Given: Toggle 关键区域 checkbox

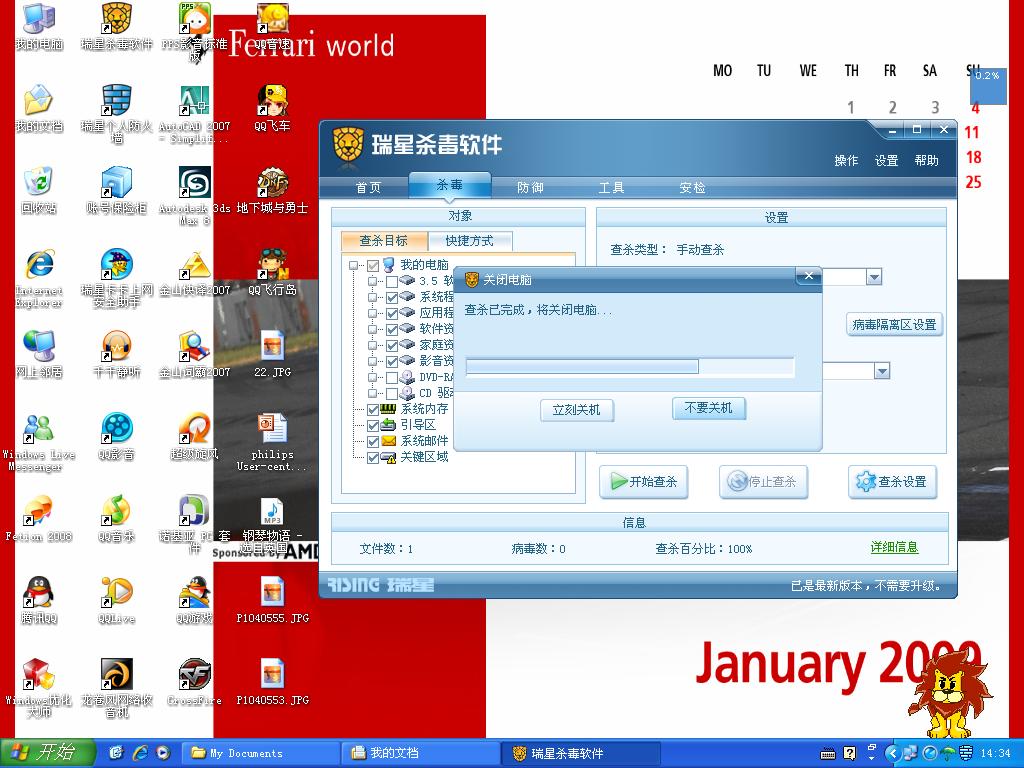Looking at the screenshot, I should pos(373,457).
